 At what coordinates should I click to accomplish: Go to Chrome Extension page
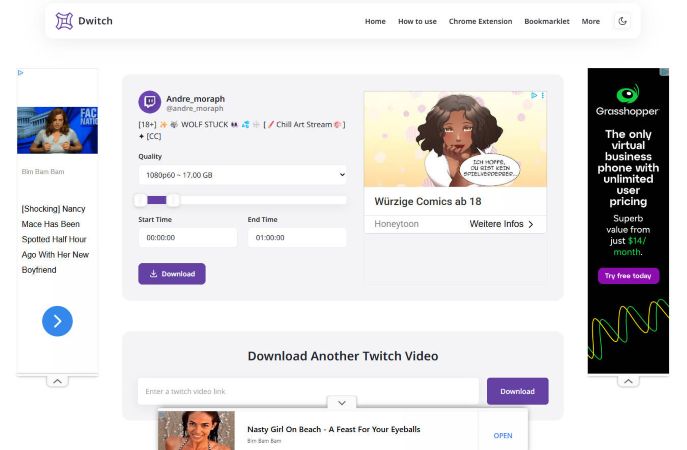480,21
